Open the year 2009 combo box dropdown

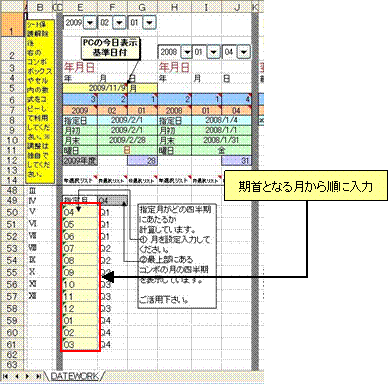coord(90,23)
